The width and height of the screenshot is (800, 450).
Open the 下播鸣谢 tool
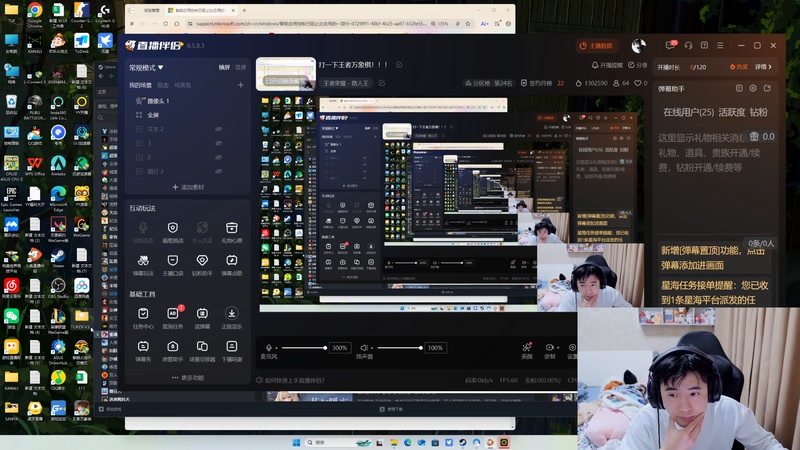(x=232, y=352)
